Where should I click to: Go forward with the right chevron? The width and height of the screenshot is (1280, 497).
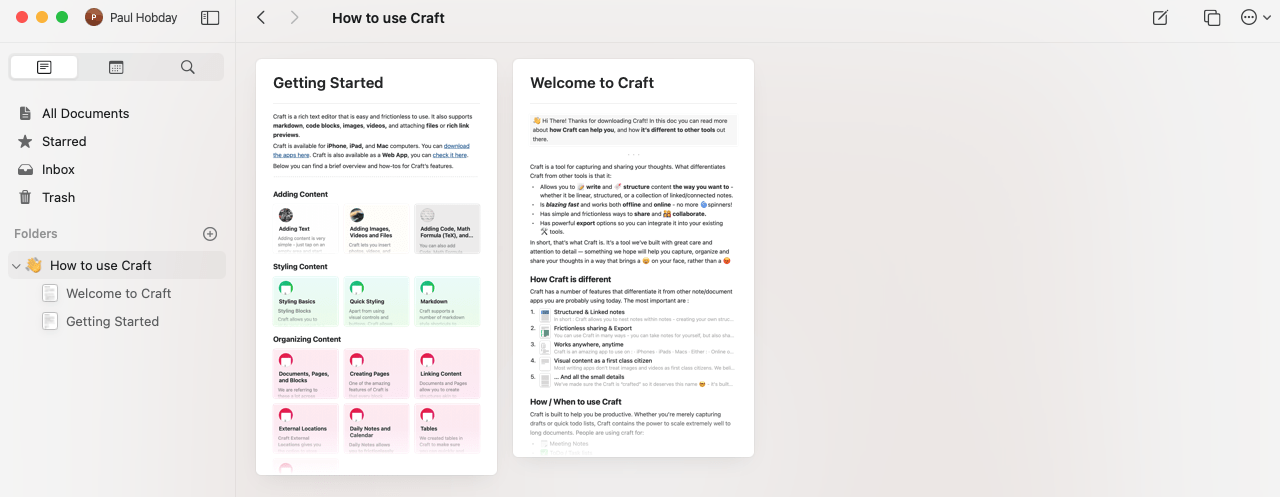pos(294,17)
